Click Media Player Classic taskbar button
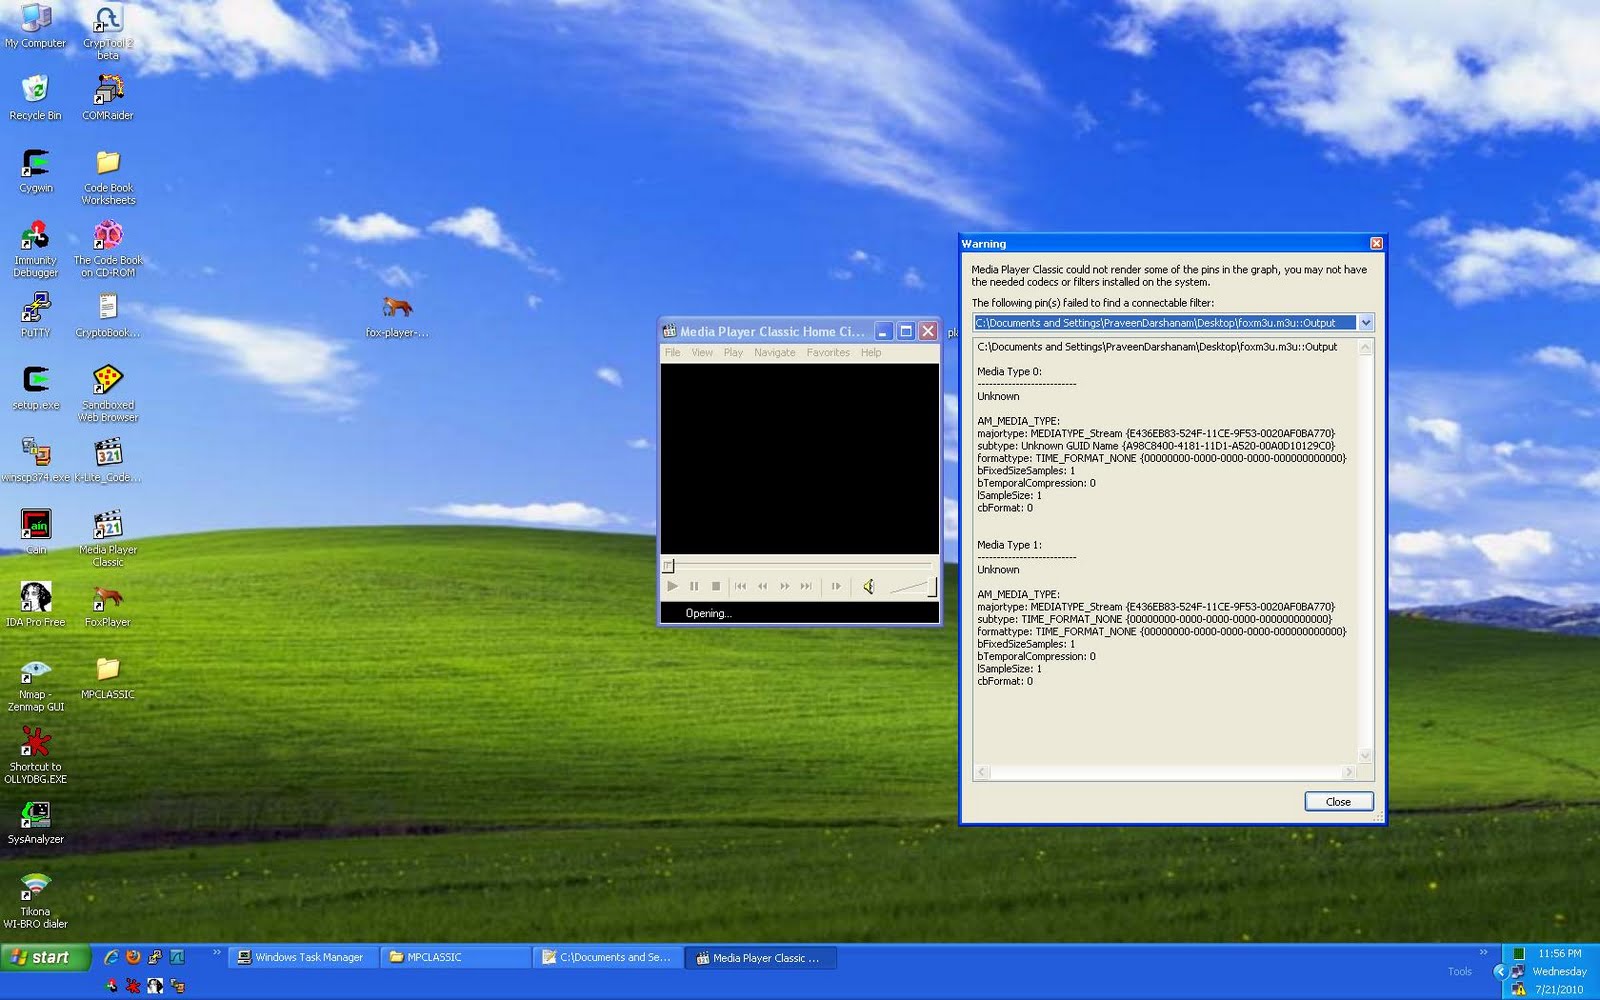 click(x=762, y=958)
